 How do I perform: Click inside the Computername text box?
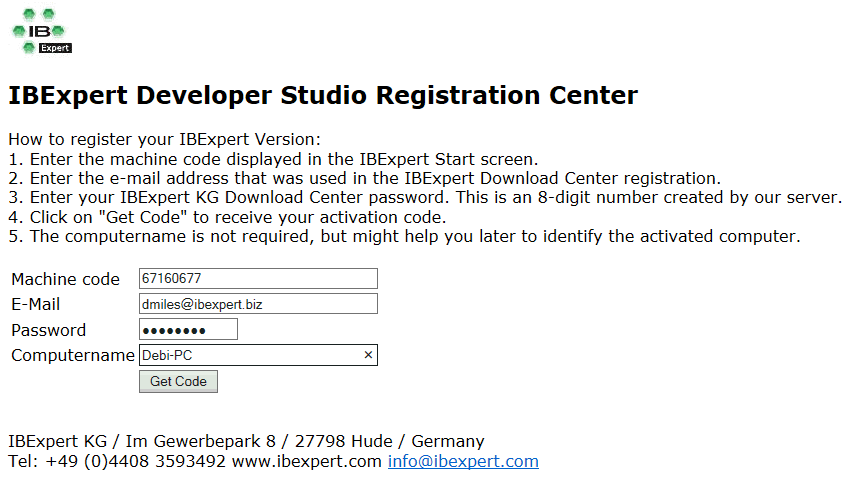click(x=248, y=355)
